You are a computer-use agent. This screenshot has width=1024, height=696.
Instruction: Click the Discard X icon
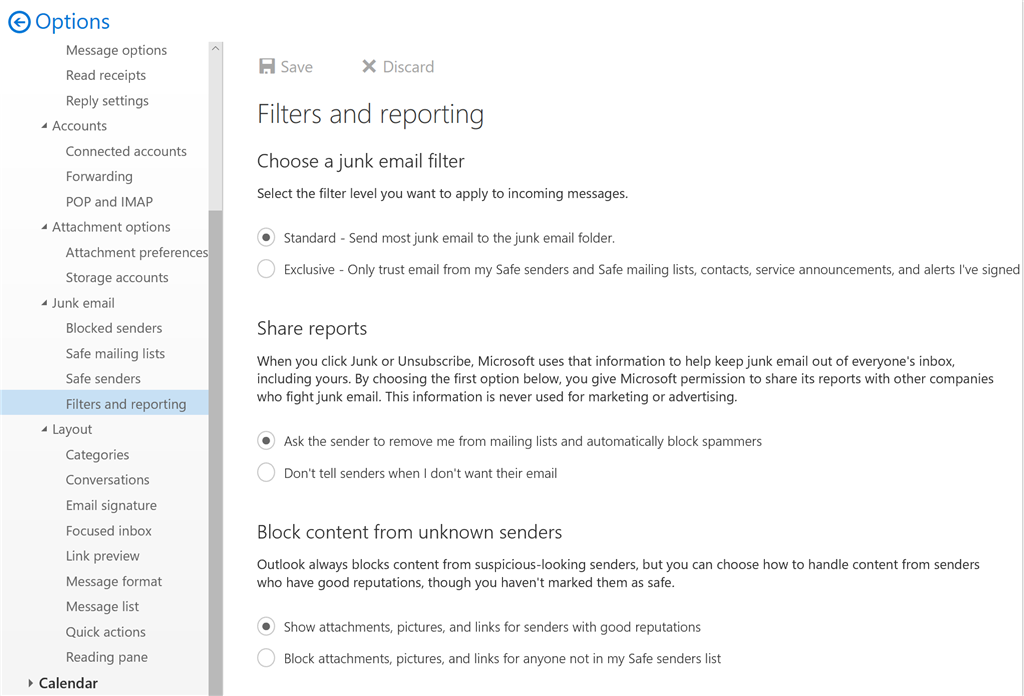[369, 67]
